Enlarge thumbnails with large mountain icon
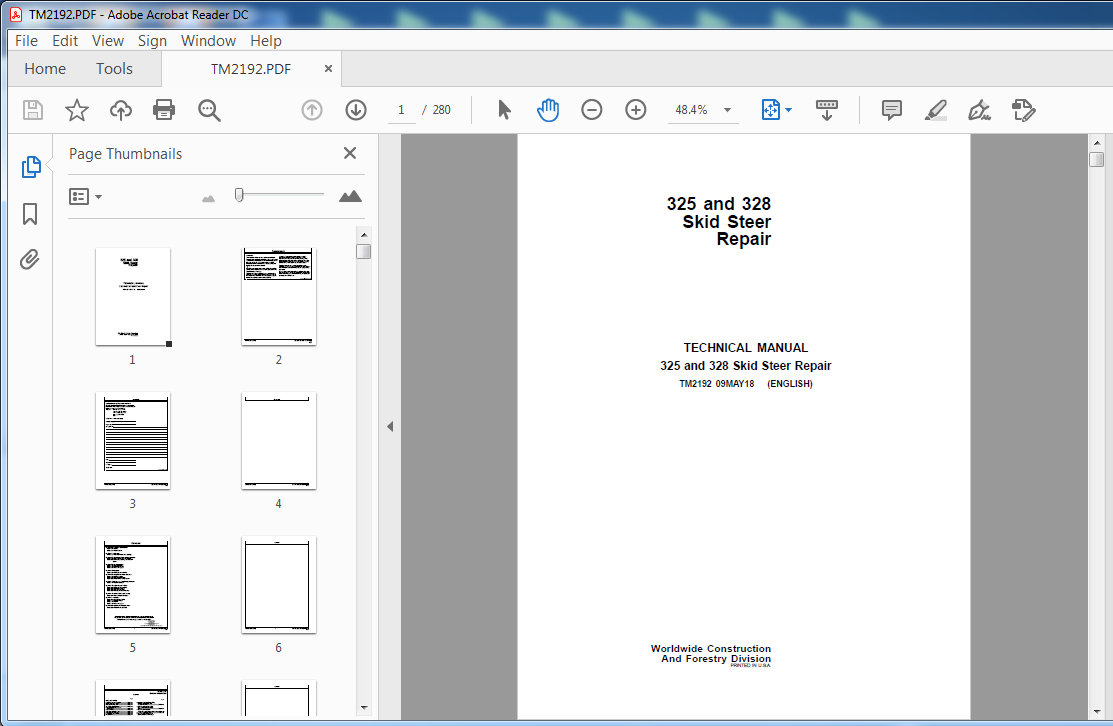1113x726 pixels. click(x=350, y=197)
